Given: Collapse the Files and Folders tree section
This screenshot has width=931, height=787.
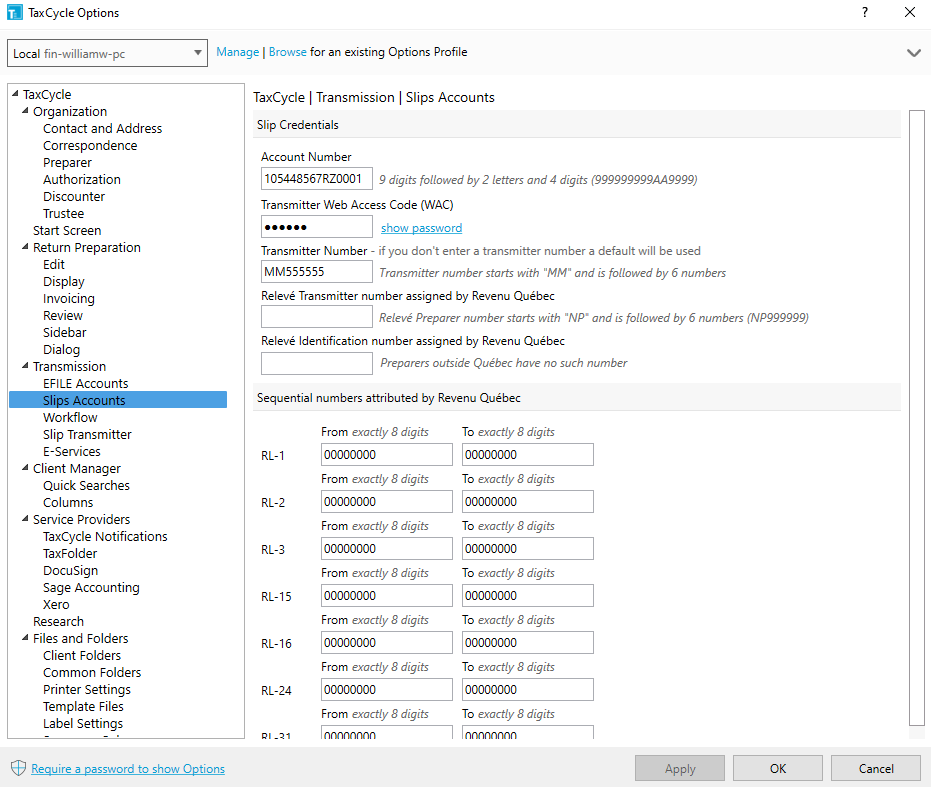Looking at the screenshot, I should (25, 638).
